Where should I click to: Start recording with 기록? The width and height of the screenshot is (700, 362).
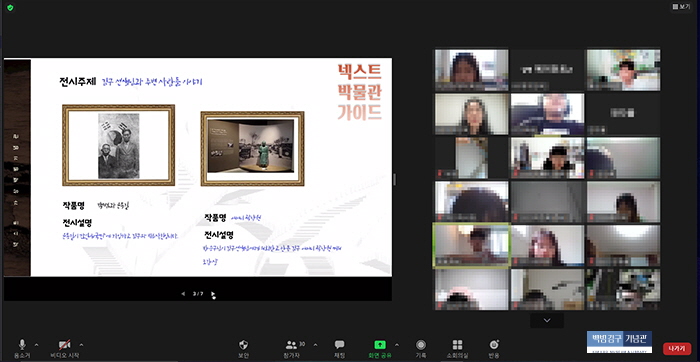(x=421, y=349)
